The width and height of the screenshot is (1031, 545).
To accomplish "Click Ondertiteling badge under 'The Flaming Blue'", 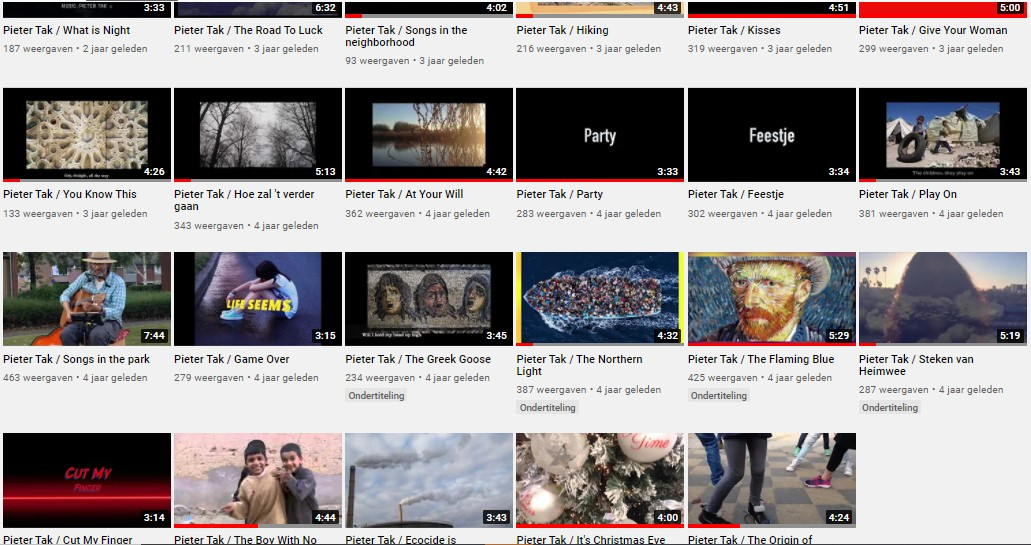I will tap(719, 396).
